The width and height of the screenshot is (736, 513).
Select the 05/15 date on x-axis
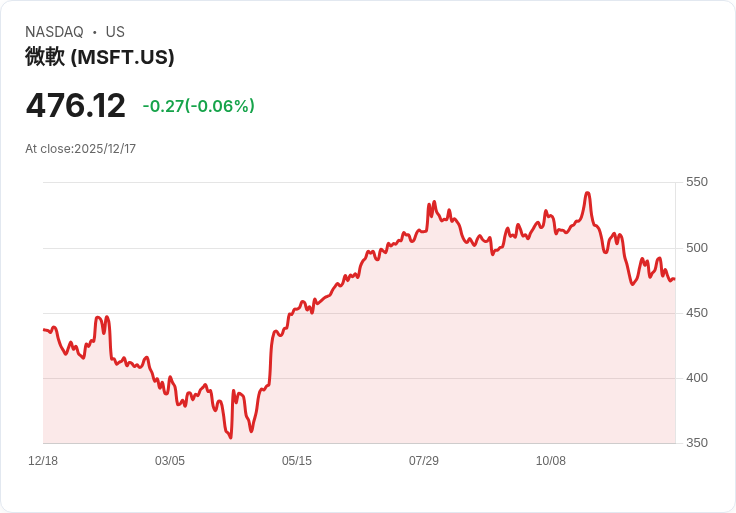(297, 461)
